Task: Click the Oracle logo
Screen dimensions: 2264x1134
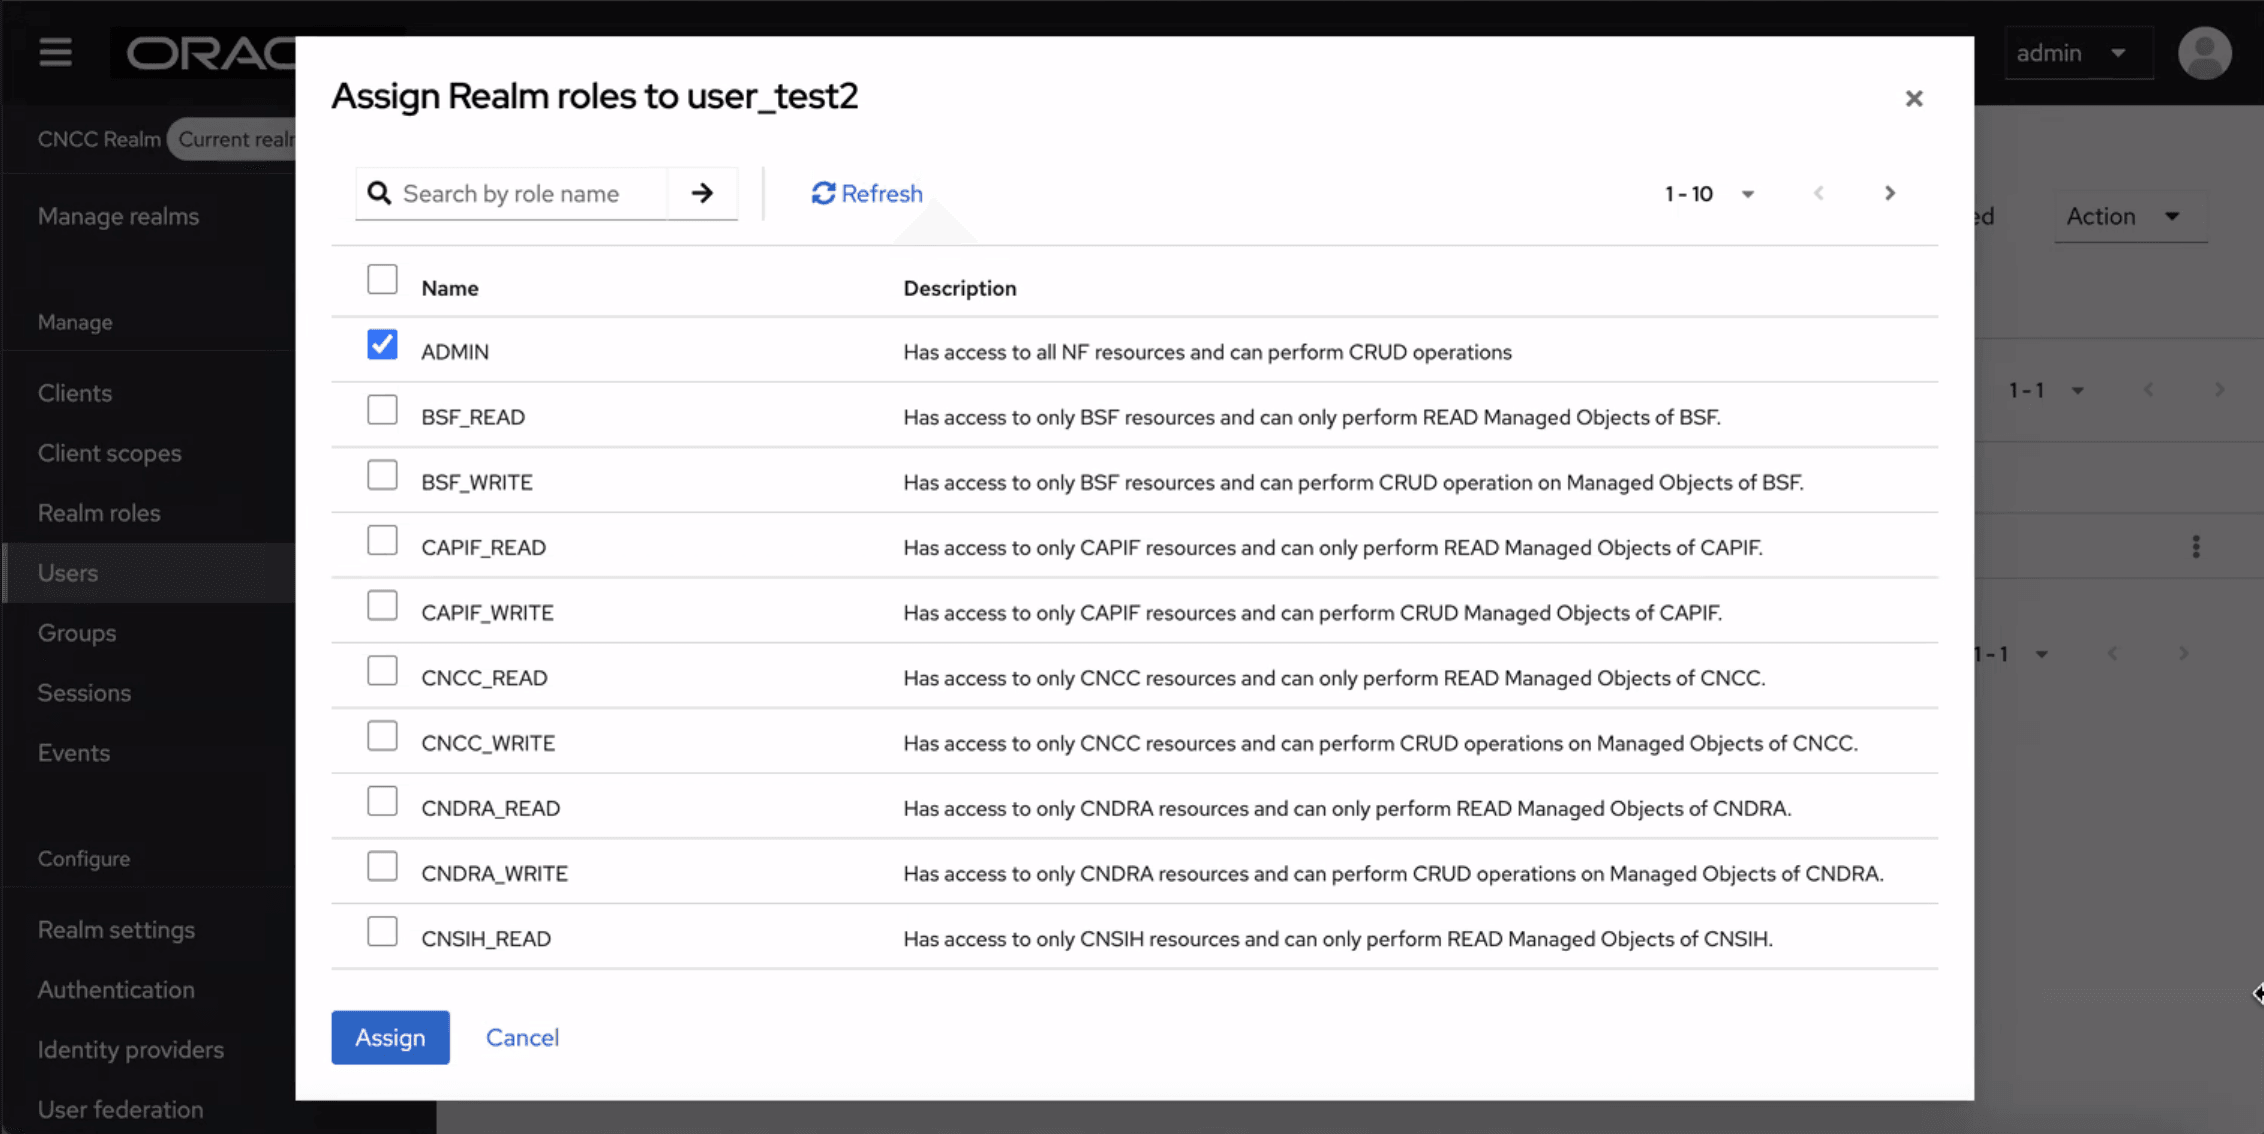Action: [x=211, y=53]
